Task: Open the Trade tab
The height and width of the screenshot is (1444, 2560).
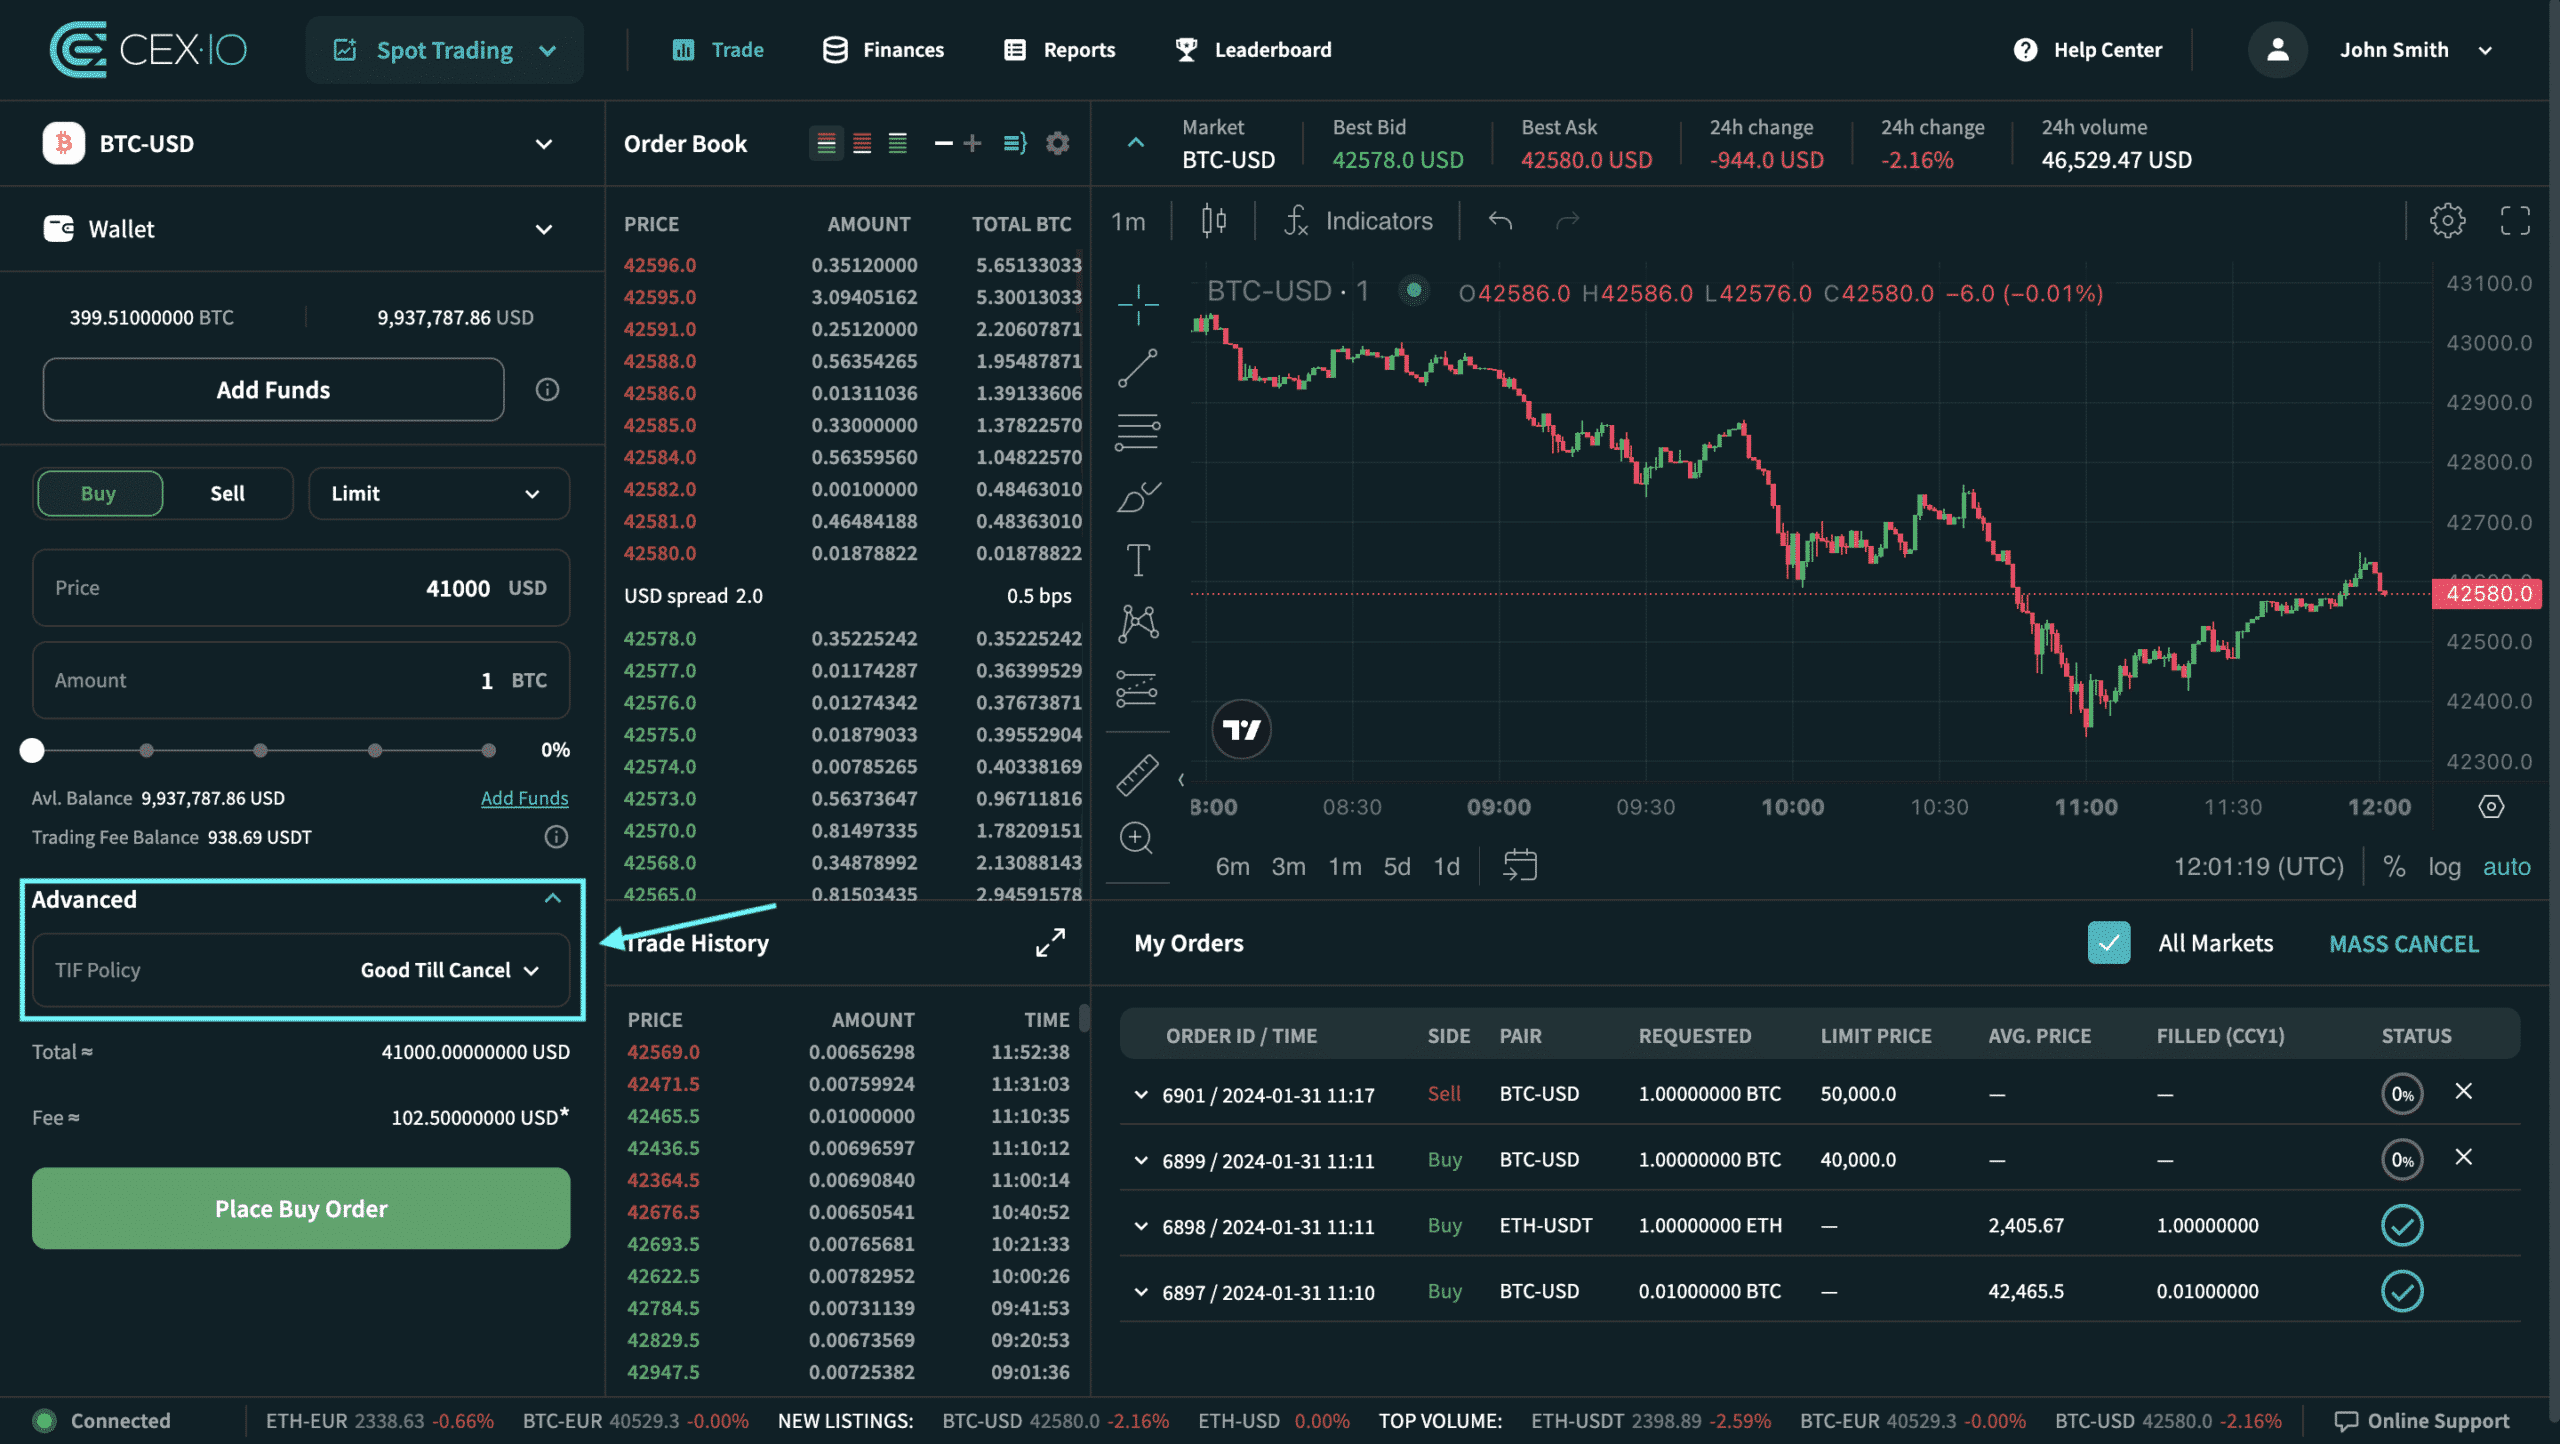Action: (717, 50)
